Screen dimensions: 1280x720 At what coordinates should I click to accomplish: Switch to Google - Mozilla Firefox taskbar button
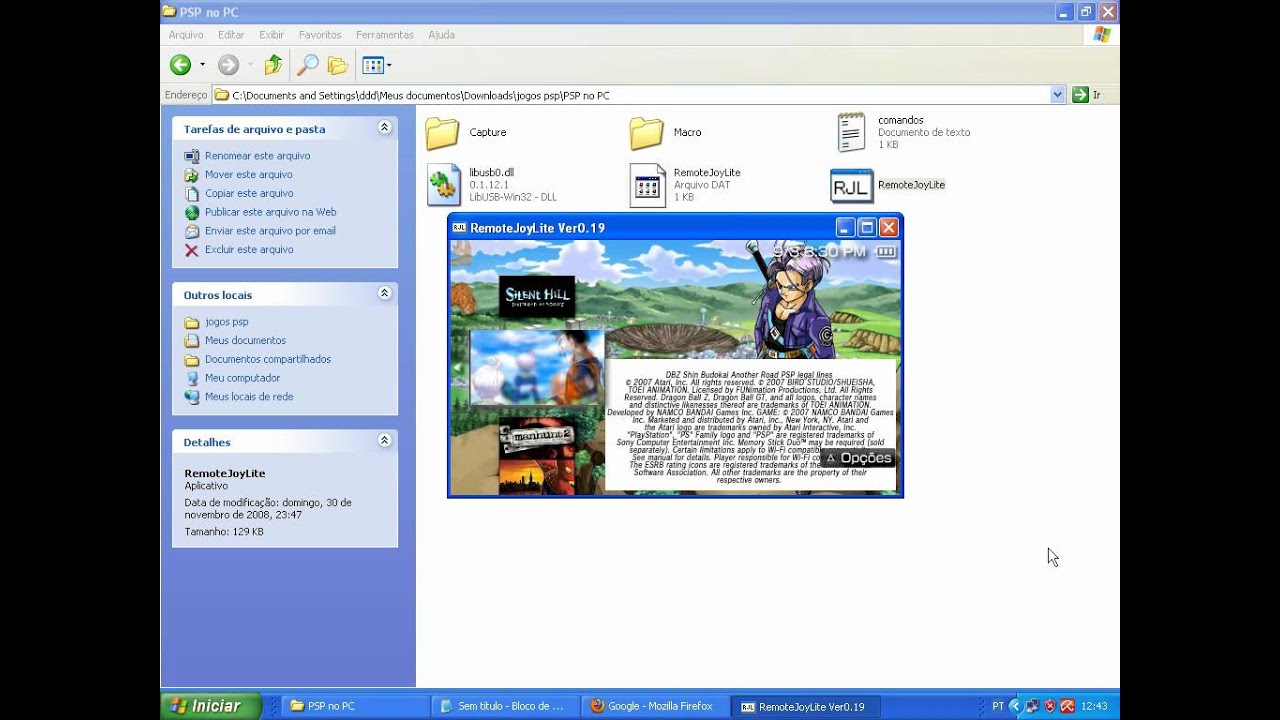coord(654,706)
